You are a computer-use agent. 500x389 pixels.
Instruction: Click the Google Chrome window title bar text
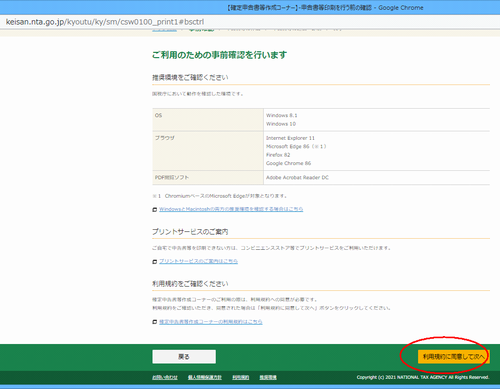(325, 8)
